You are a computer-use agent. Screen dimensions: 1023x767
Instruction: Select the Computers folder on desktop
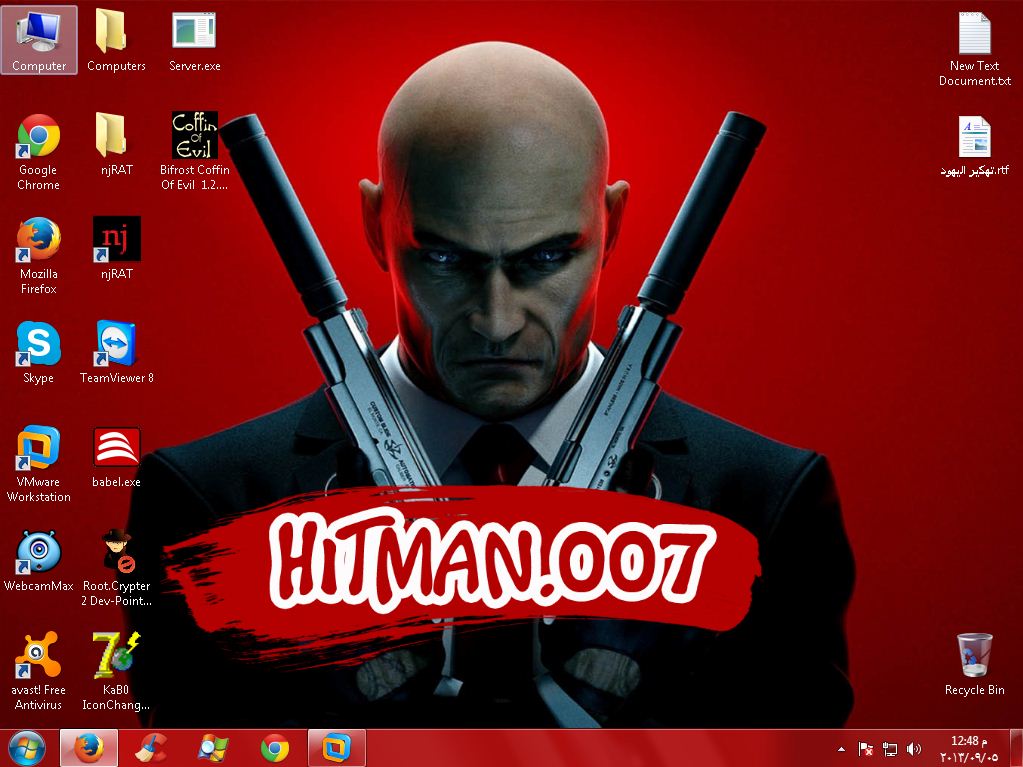click(x=116, y=34)
